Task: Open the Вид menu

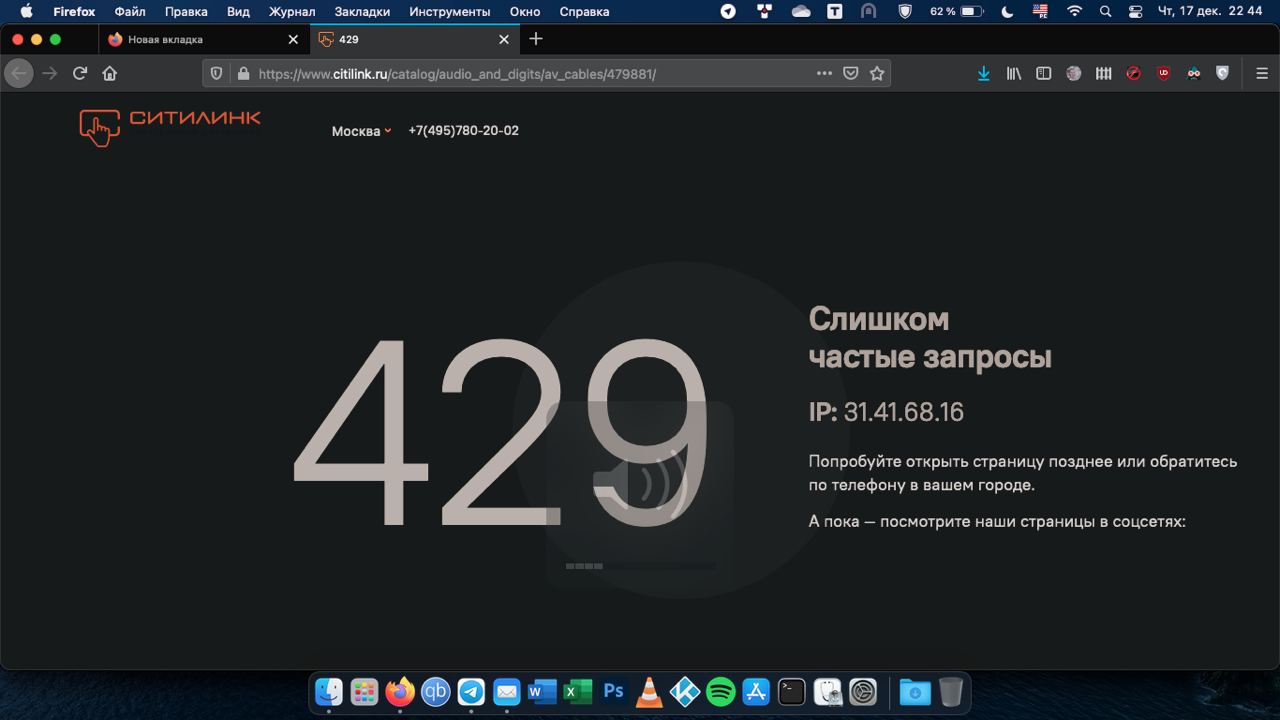Action: (238, 12)
